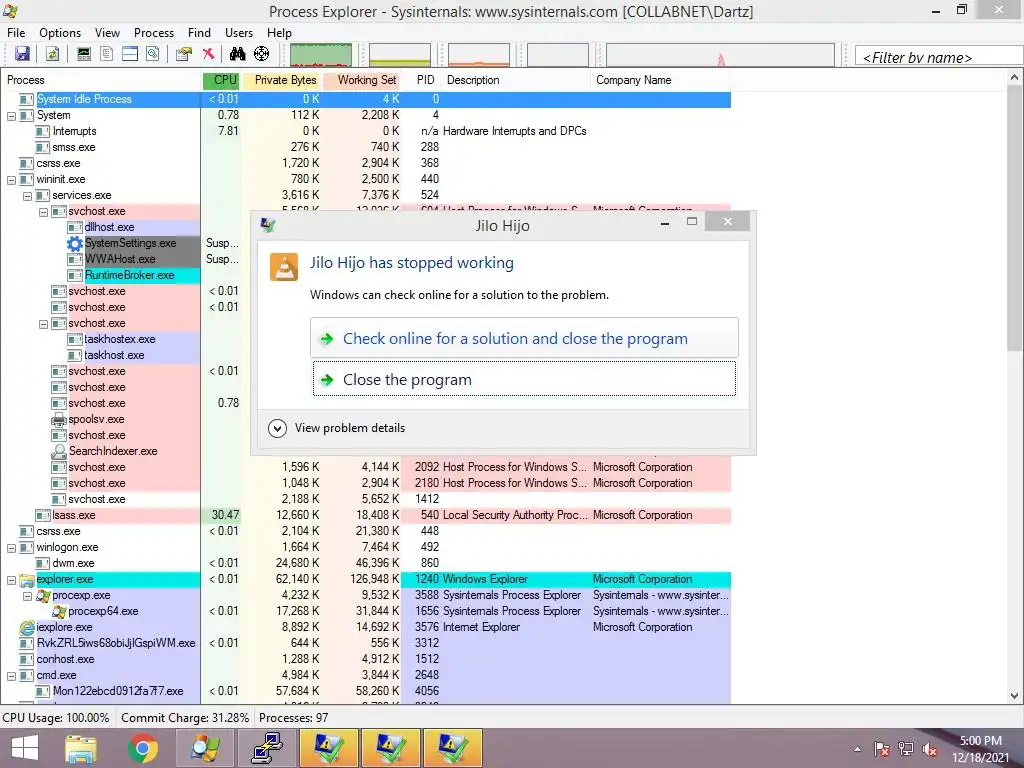1024x768 pixels.
Task: Click the SearchIndexer.exe process icon
Action: pos(59,451)
